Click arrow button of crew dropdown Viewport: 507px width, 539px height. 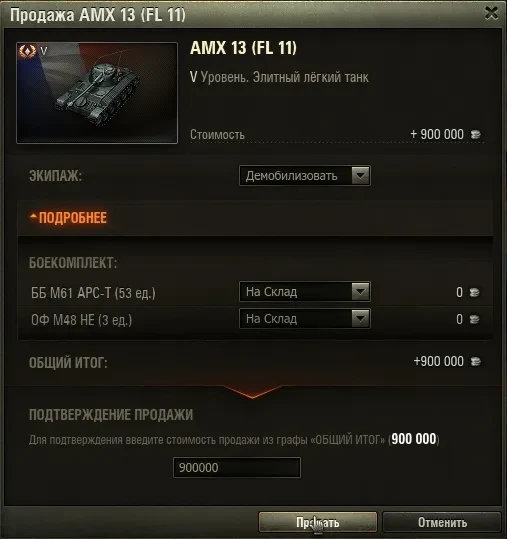360,176
